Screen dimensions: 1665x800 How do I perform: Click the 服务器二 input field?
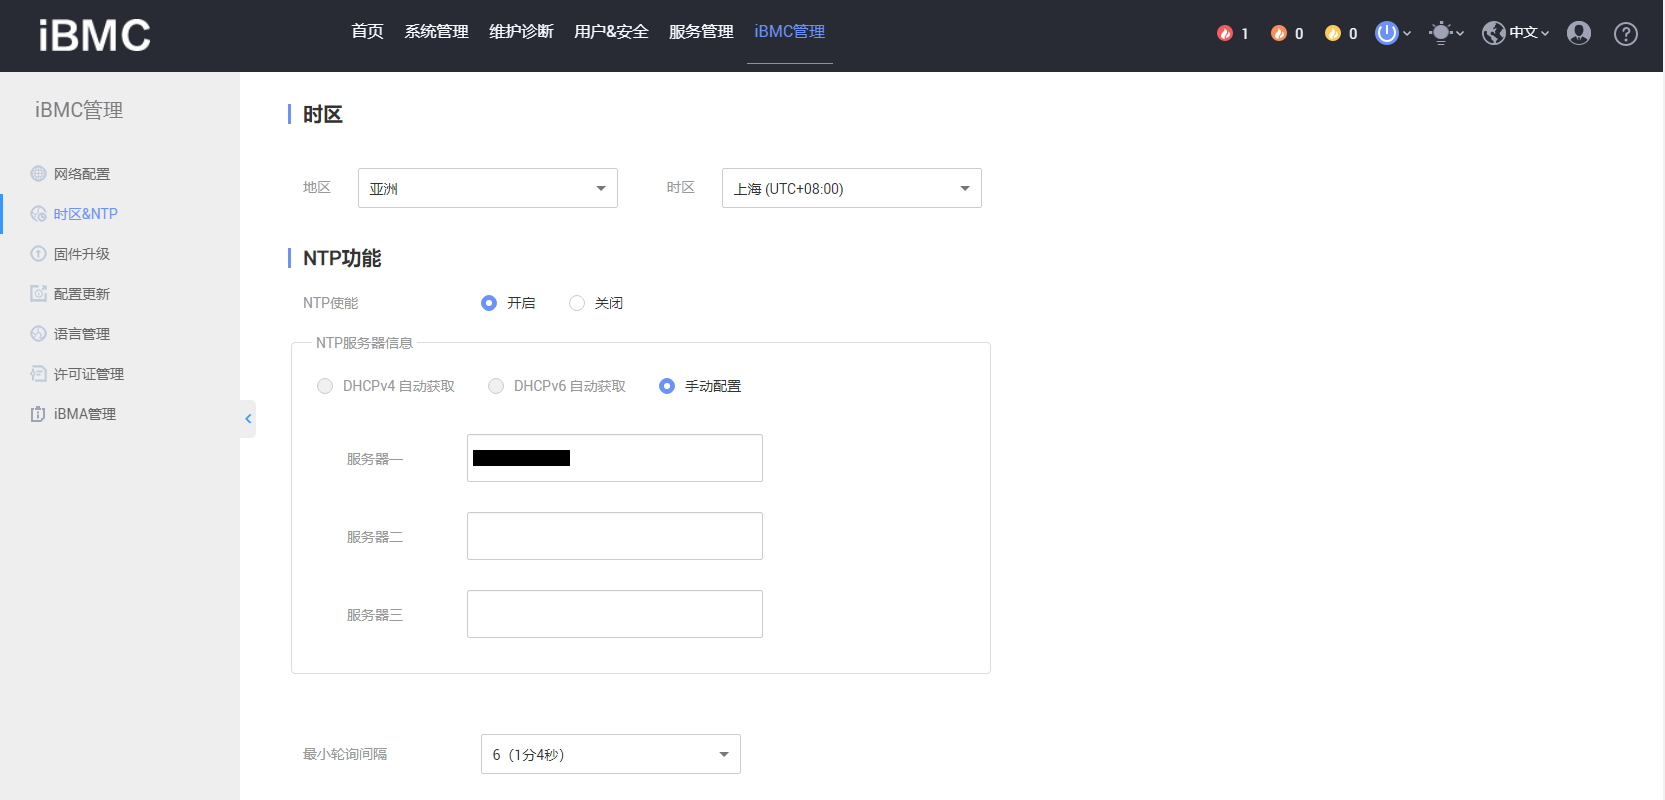(x=615, y=536)
